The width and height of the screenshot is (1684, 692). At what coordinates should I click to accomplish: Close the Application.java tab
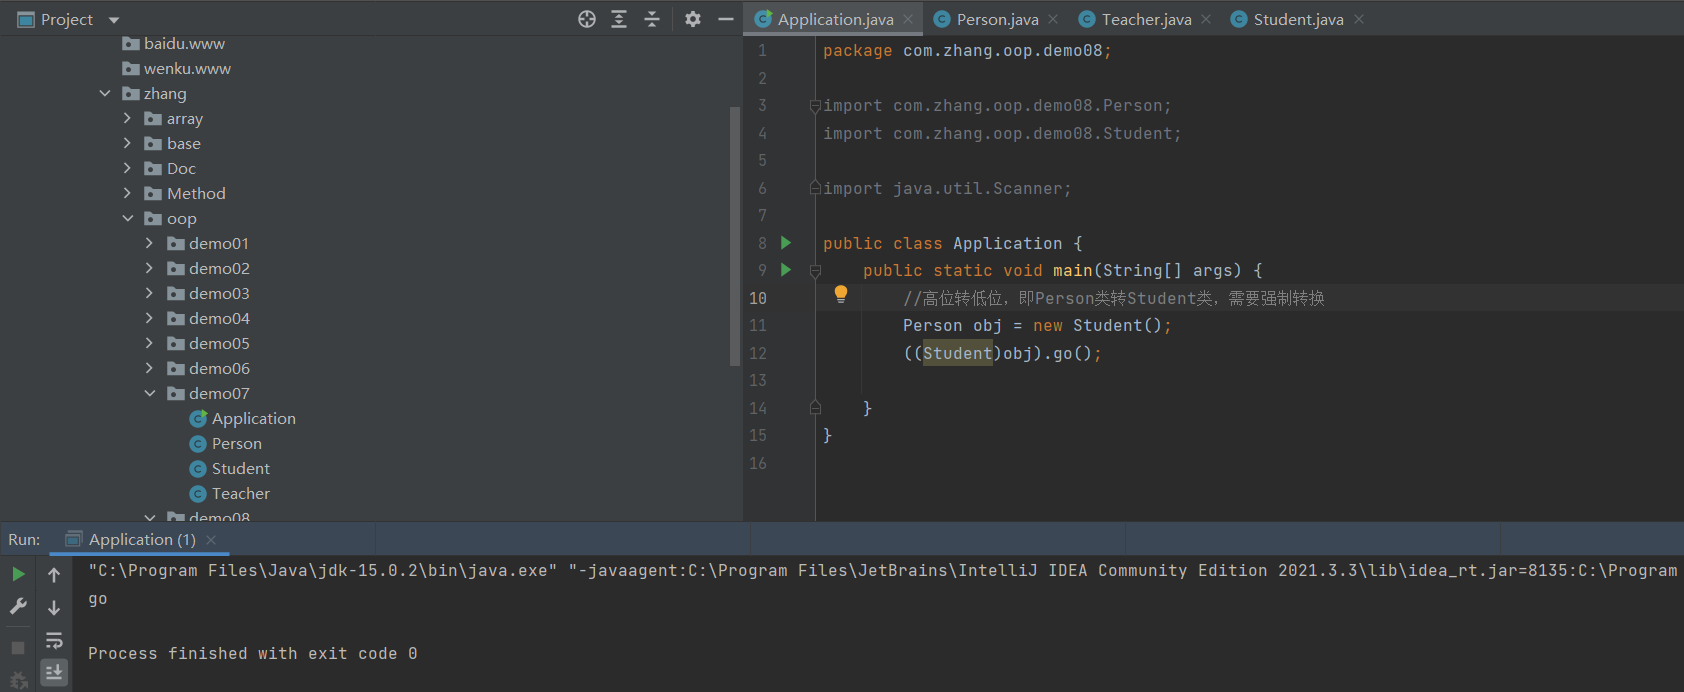tap(908, 19)
